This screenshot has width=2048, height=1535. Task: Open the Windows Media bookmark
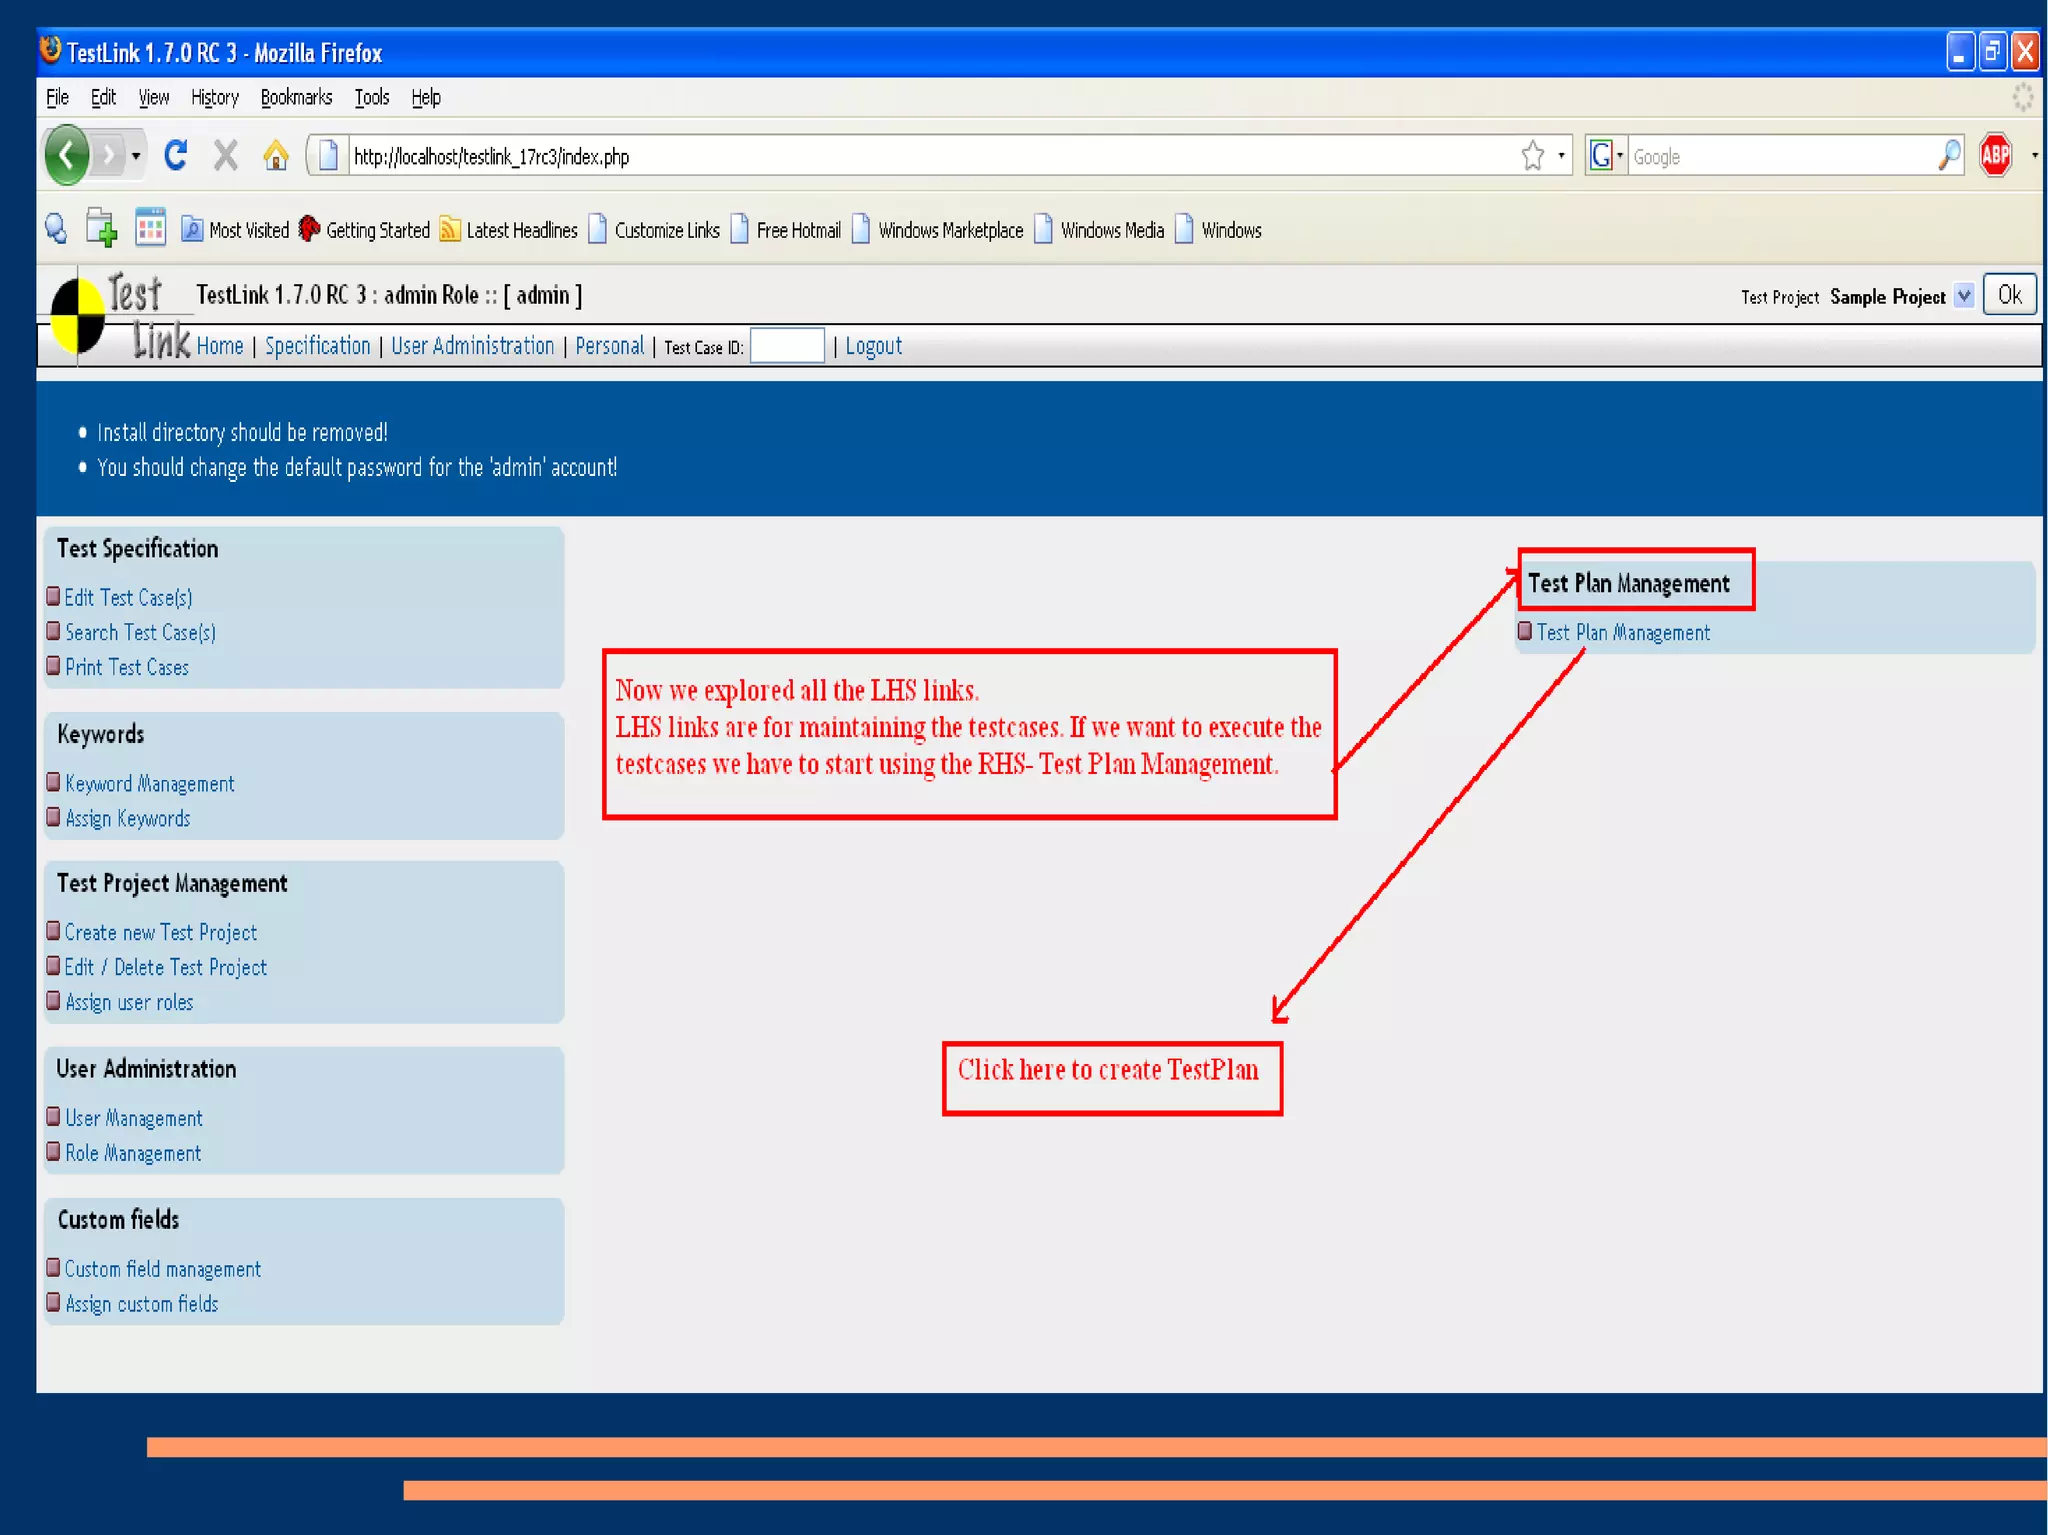[x=1099, y=230]
